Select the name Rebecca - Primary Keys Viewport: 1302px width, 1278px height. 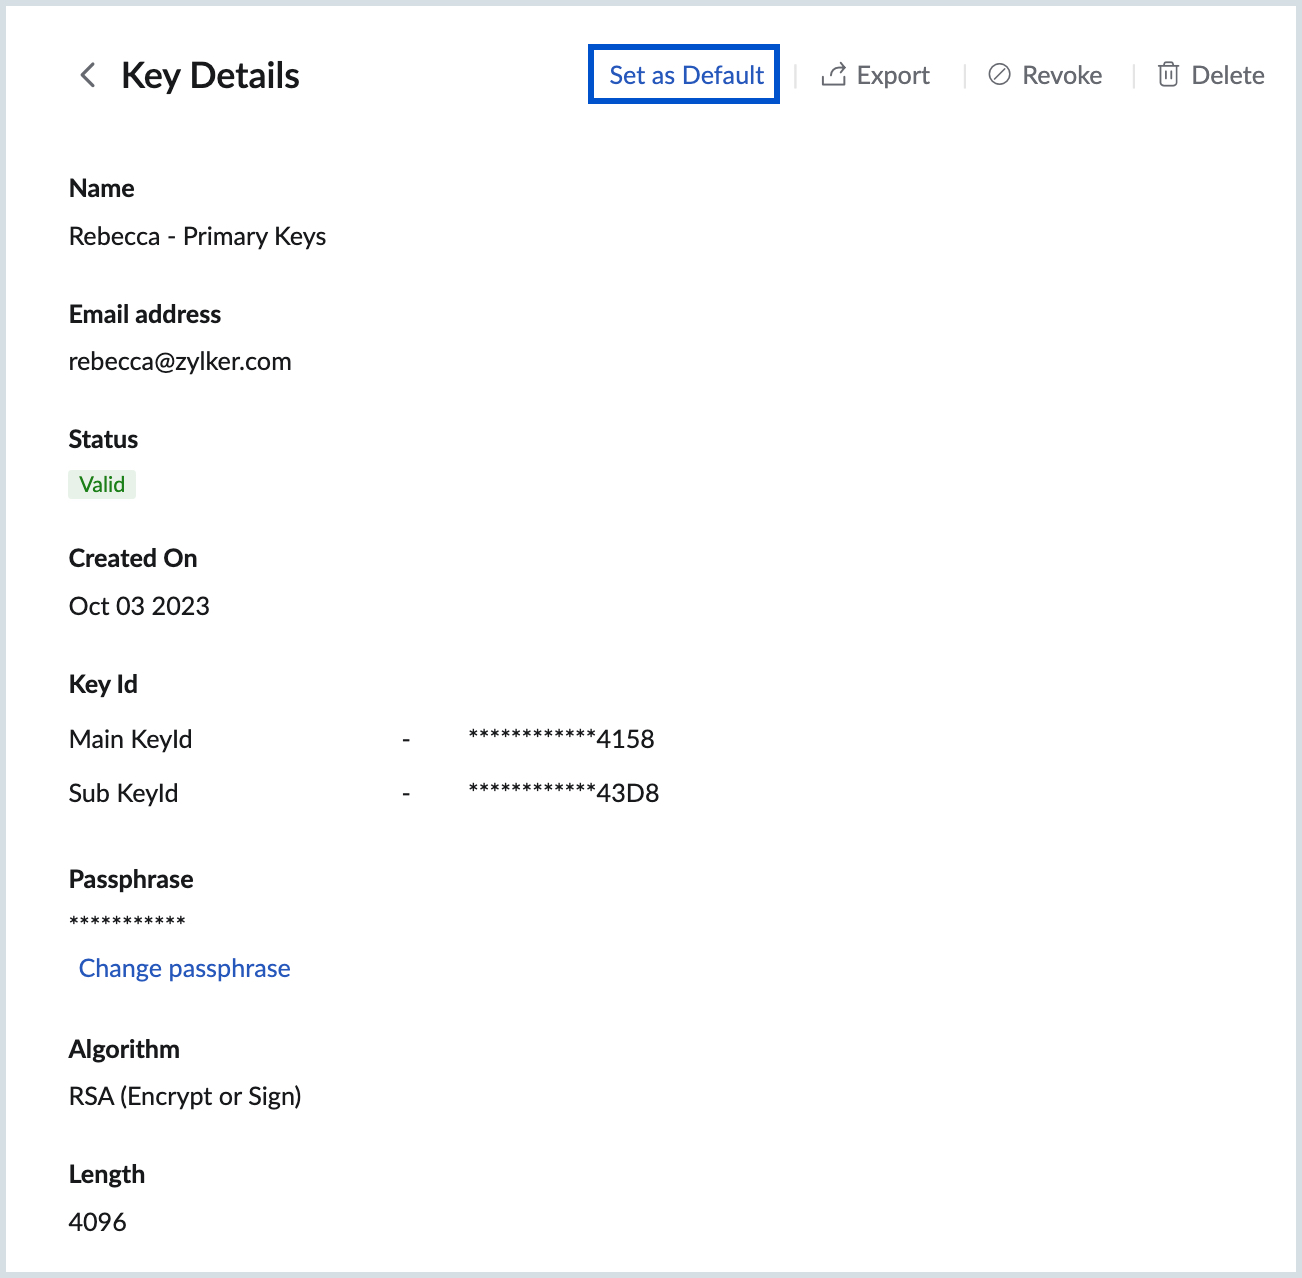tap(197, 236)
